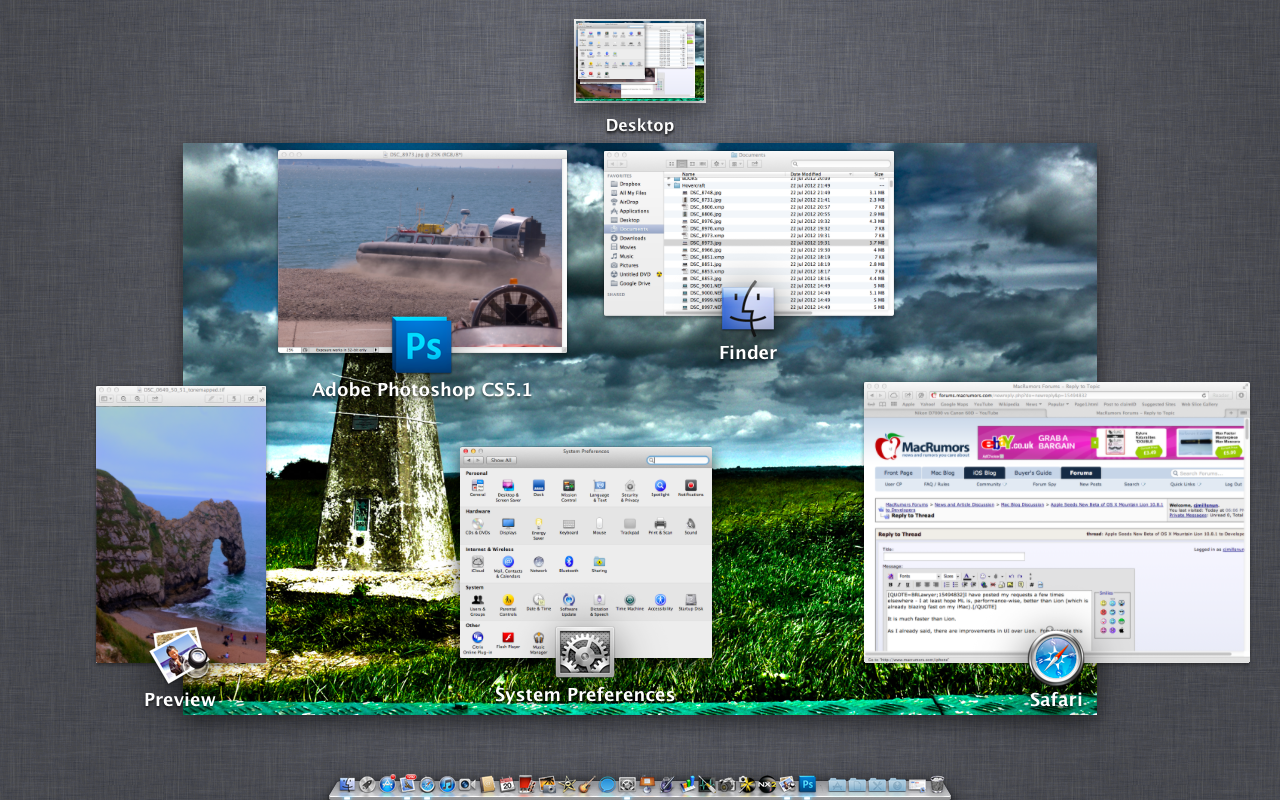Image resolution: width=1280 pixels, height=800 pixels.
Task: Select DSC_8748.jpg file row in Finder
Action: (776, 192)
